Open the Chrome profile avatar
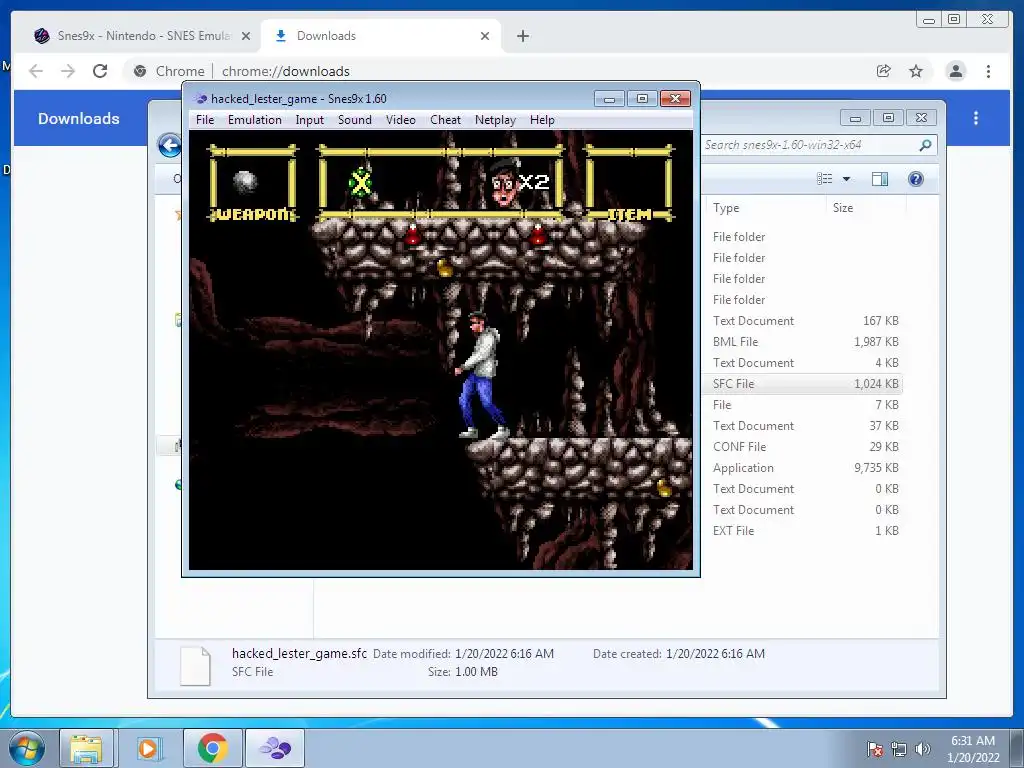The image size is (1024, 768). click(x=955, y=71)
